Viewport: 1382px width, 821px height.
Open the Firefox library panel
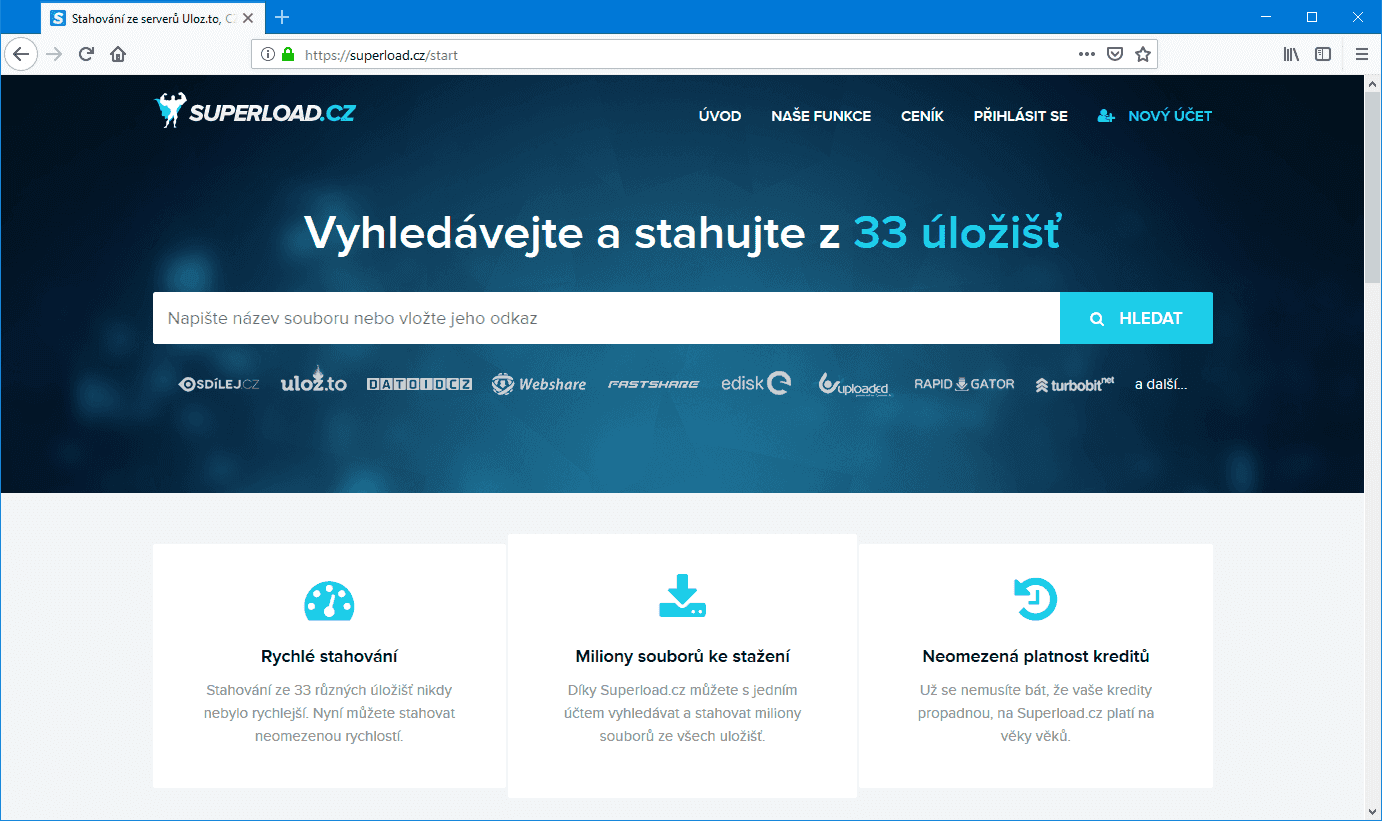click(1290, 54)
